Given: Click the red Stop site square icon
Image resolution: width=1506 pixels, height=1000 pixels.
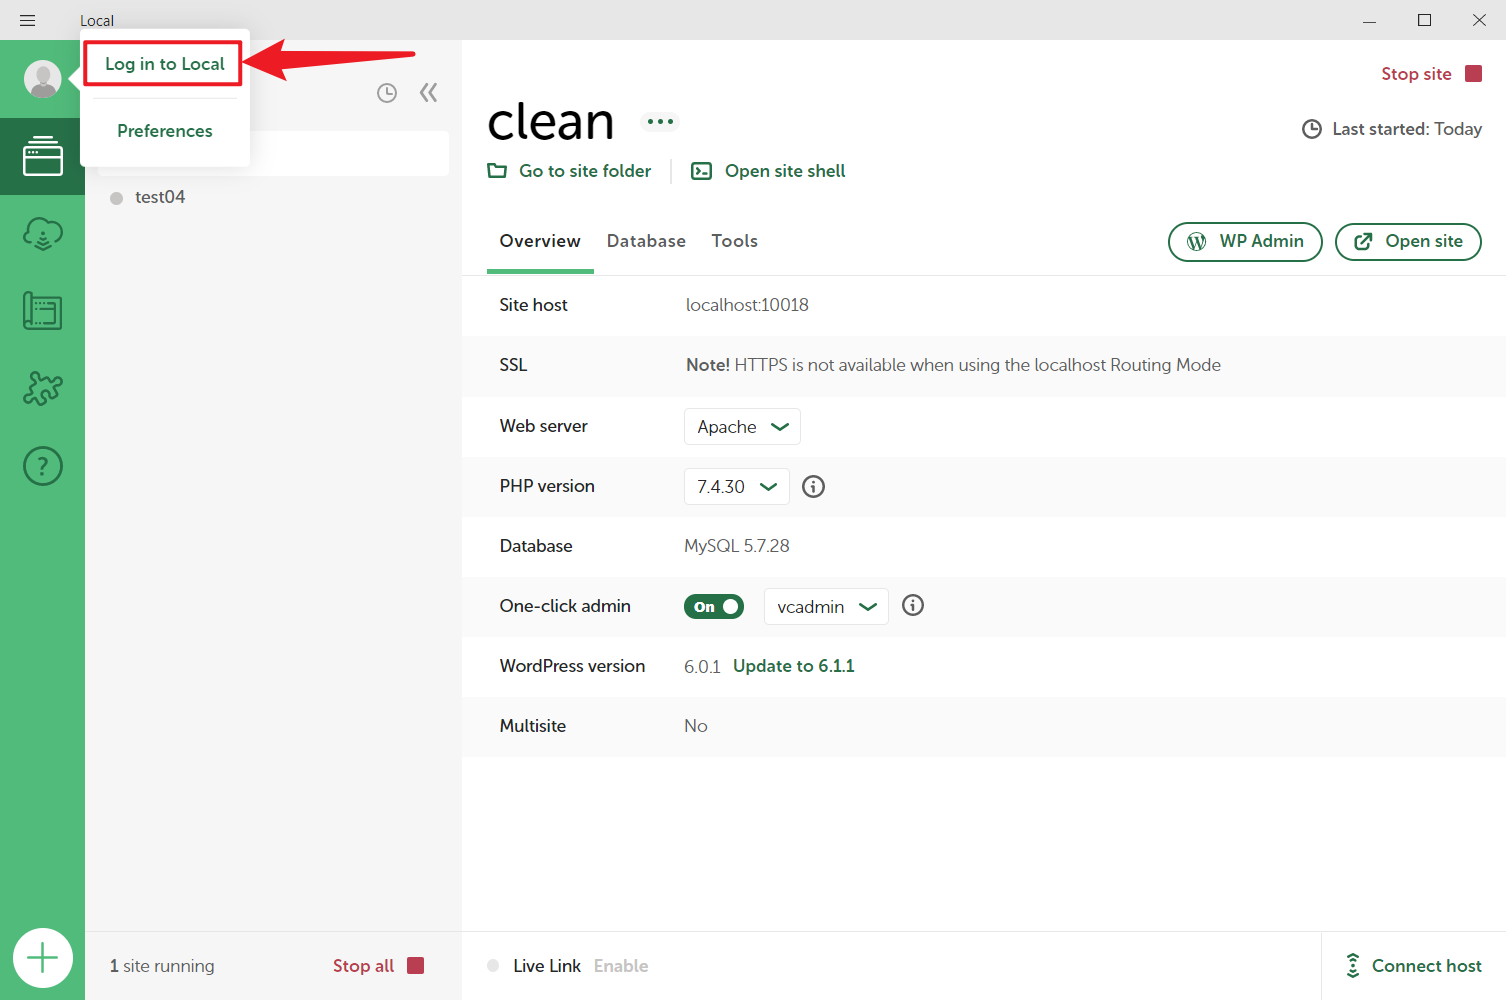Looking at the screenshot, I should [x=1473, y=74].
